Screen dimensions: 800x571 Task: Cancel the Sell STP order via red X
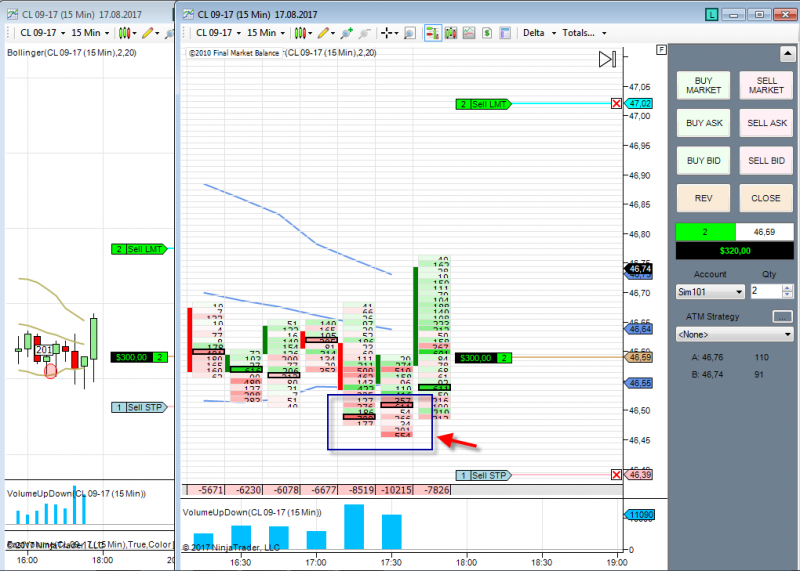[616, 475]
